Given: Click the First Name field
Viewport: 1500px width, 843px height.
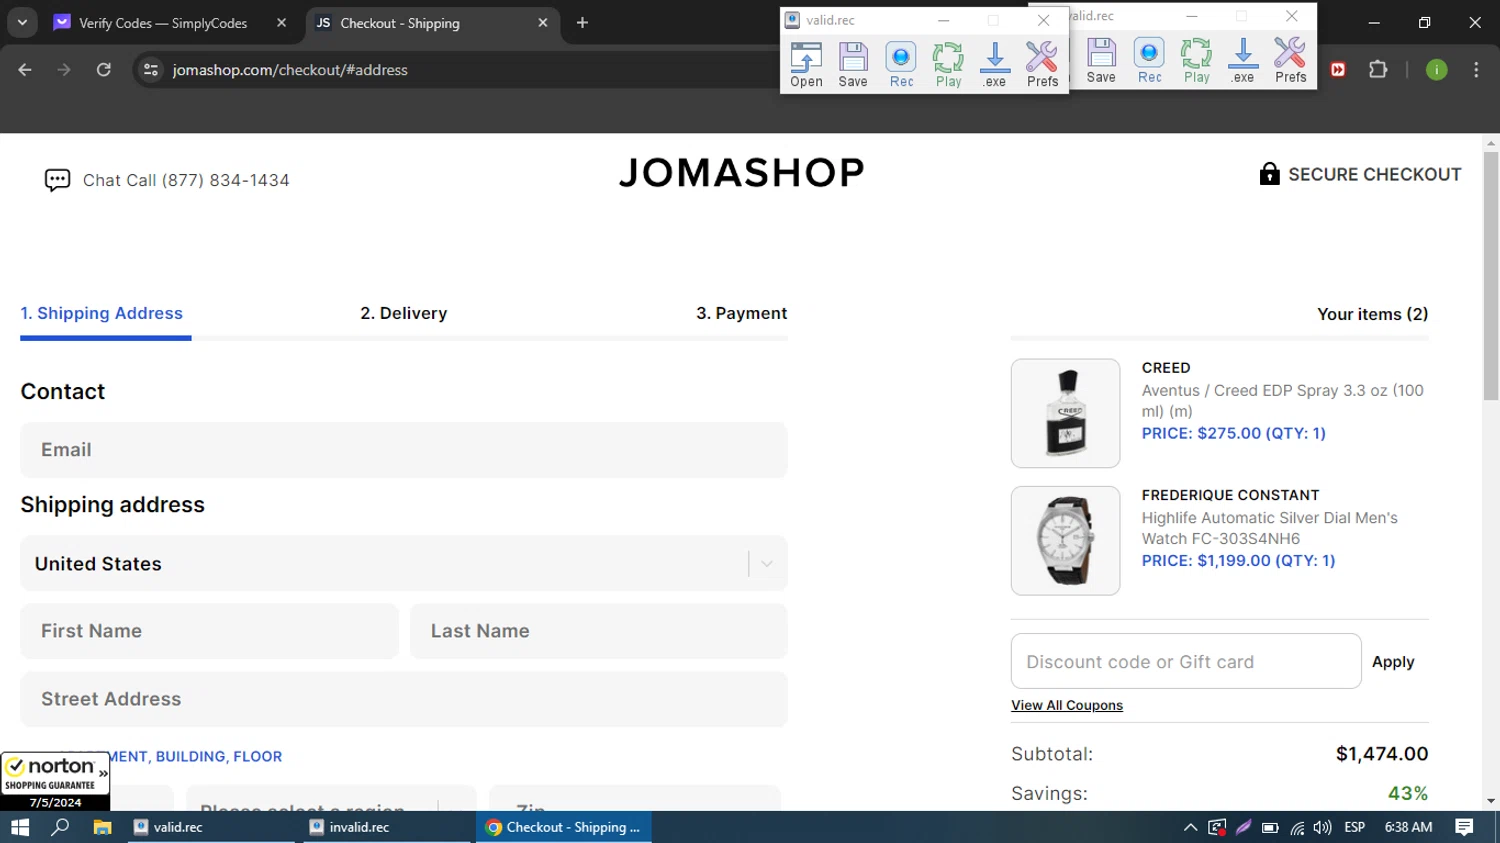Looking at the screenshot, I should pos(209,631).
